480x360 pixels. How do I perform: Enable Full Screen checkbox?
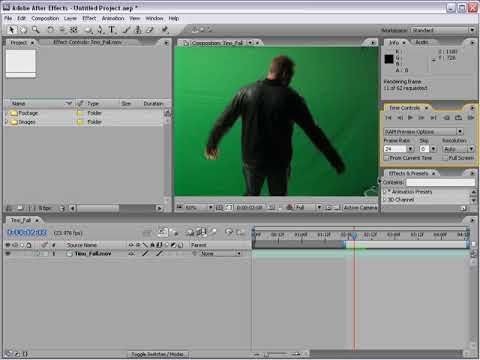click(445, 158)
